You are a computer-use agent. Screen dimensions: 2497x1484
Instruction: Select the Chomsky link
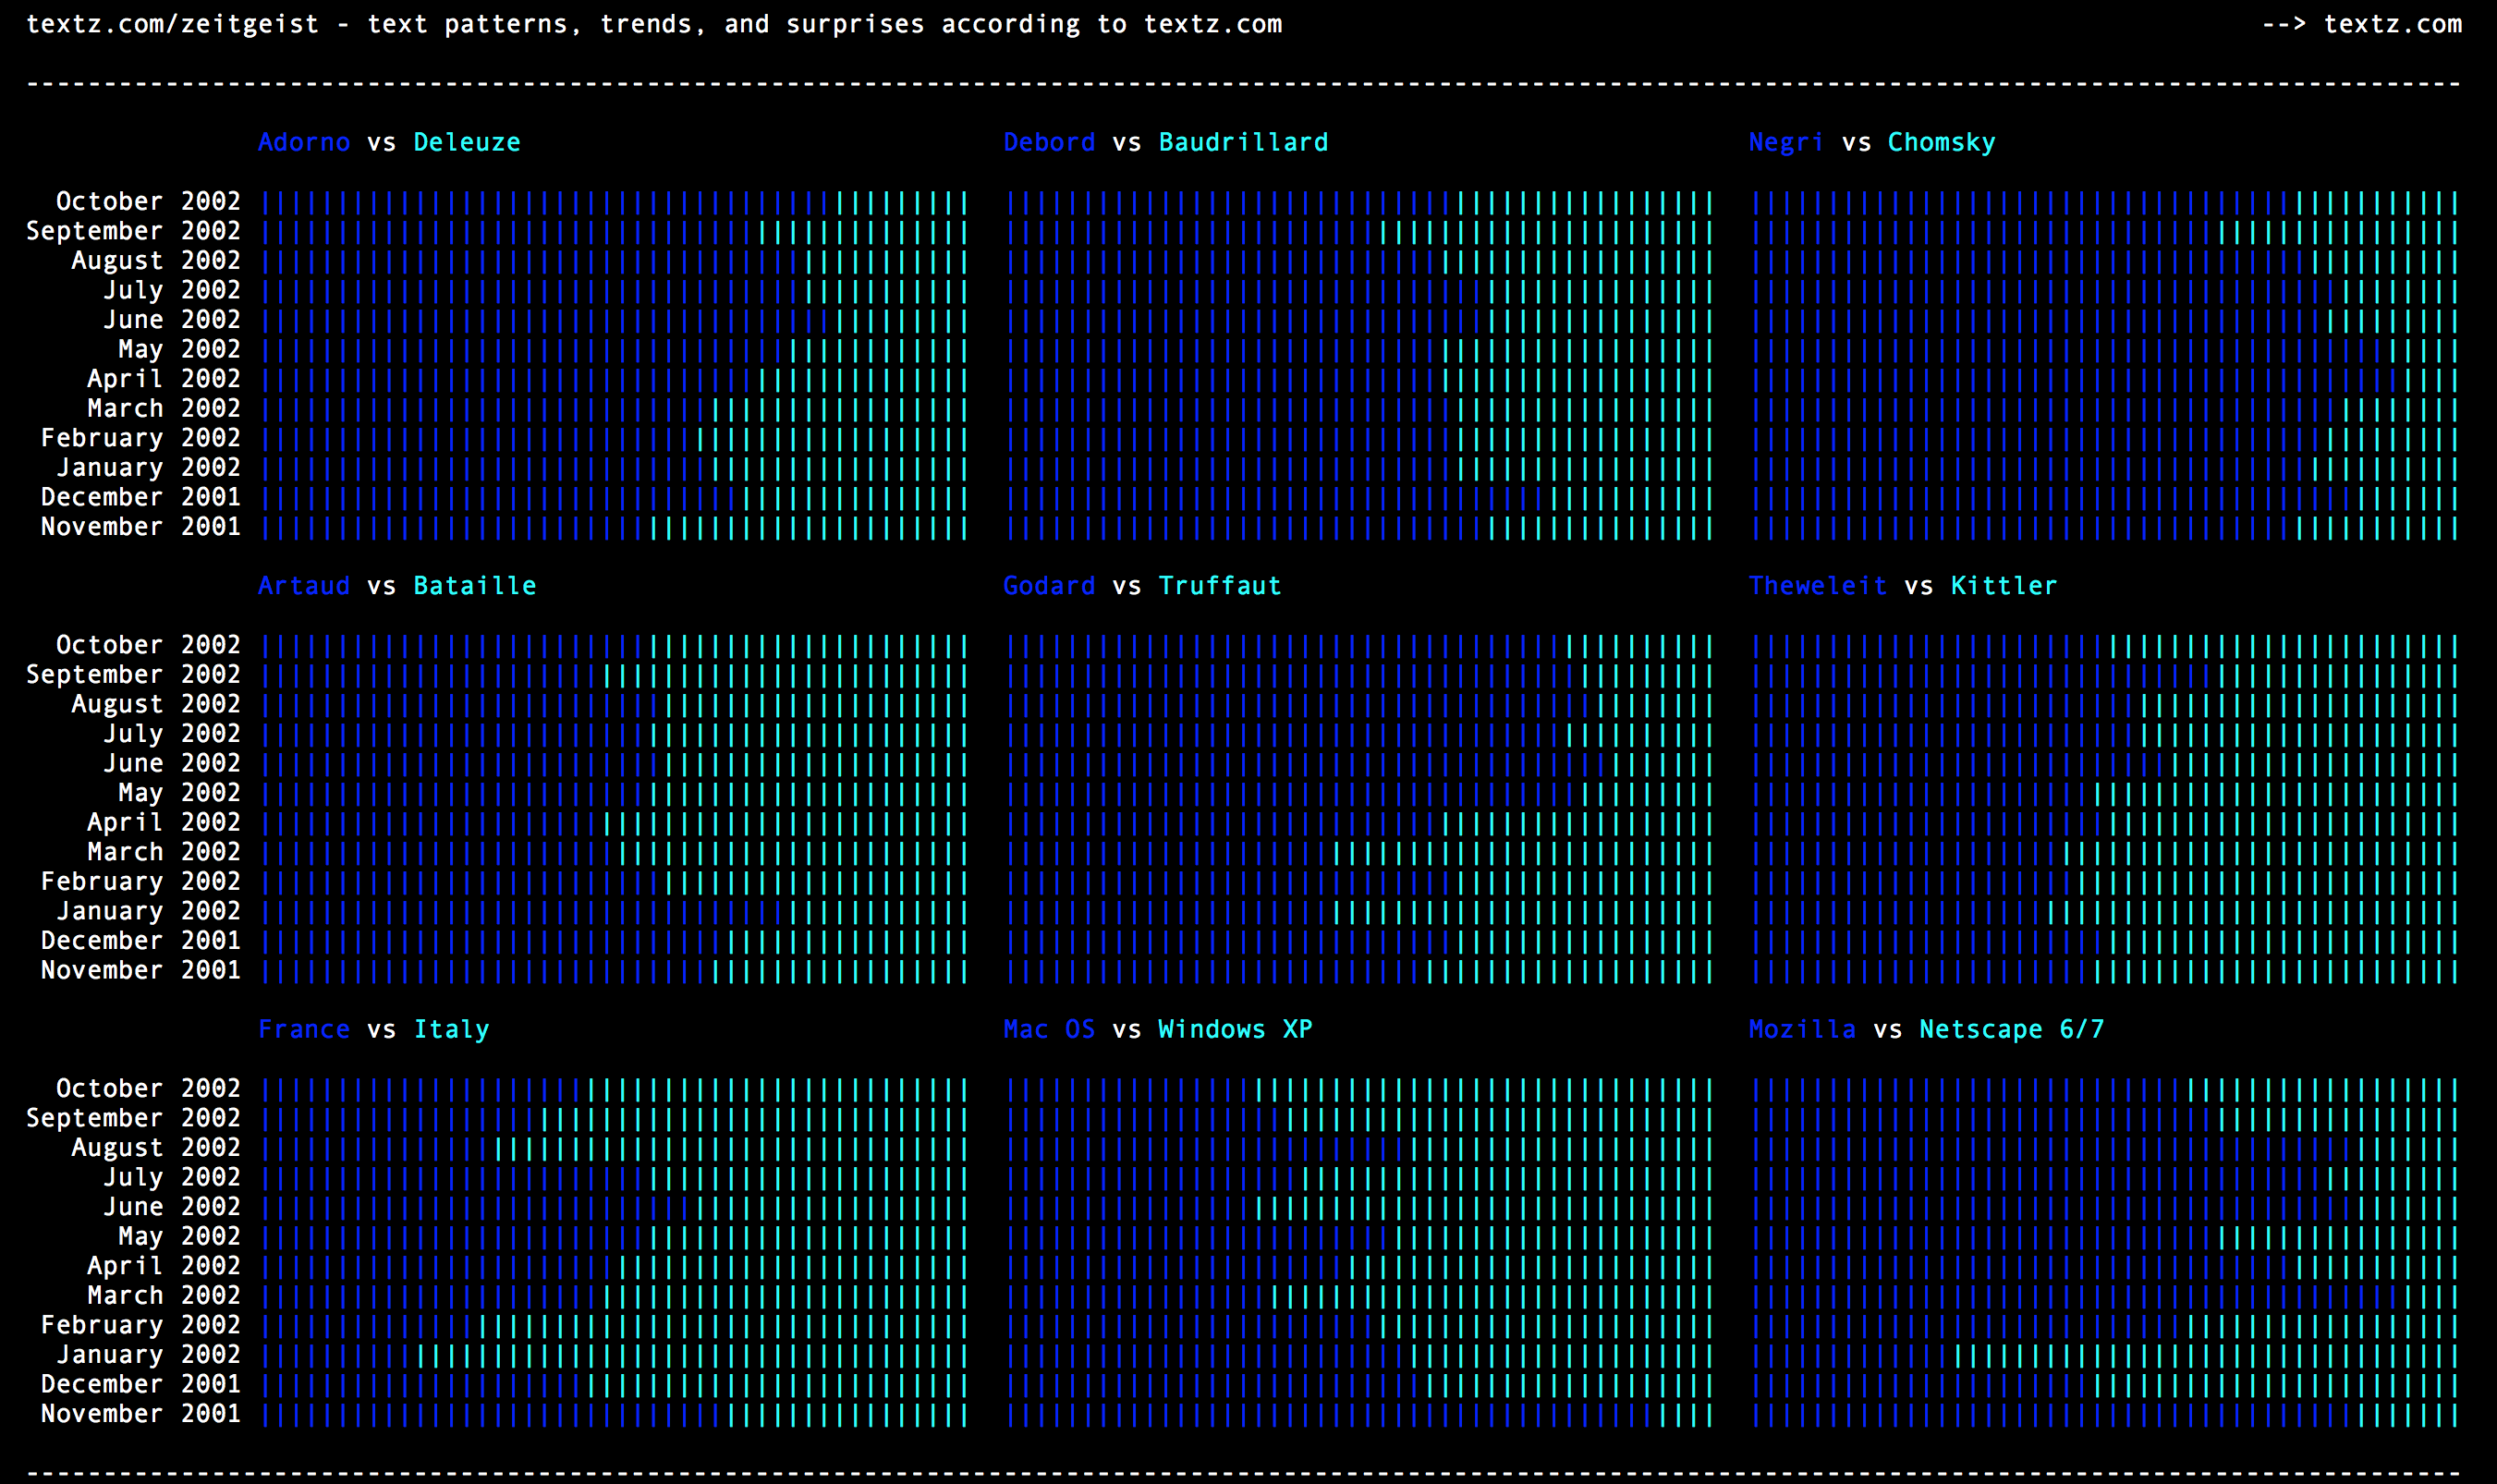(x=1941, y=142)
